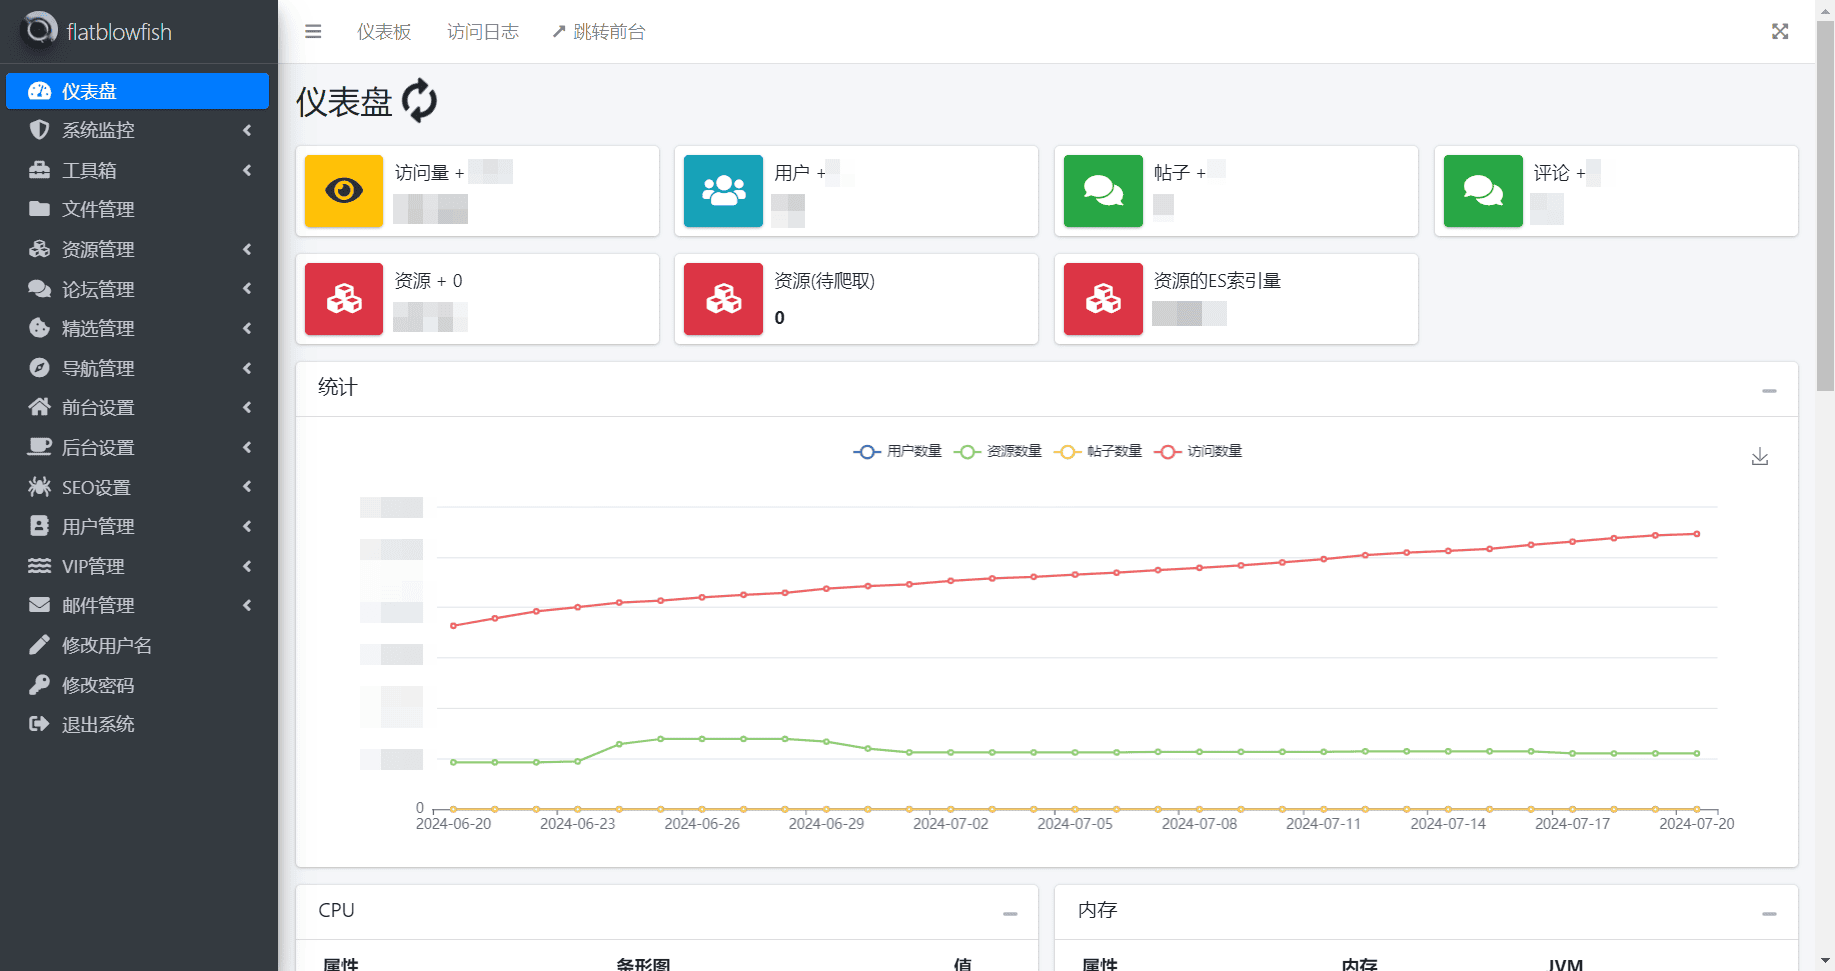Select 仪表盘 in the sidebar
This screenshot has width=1835, height=971.
(137, 91)
